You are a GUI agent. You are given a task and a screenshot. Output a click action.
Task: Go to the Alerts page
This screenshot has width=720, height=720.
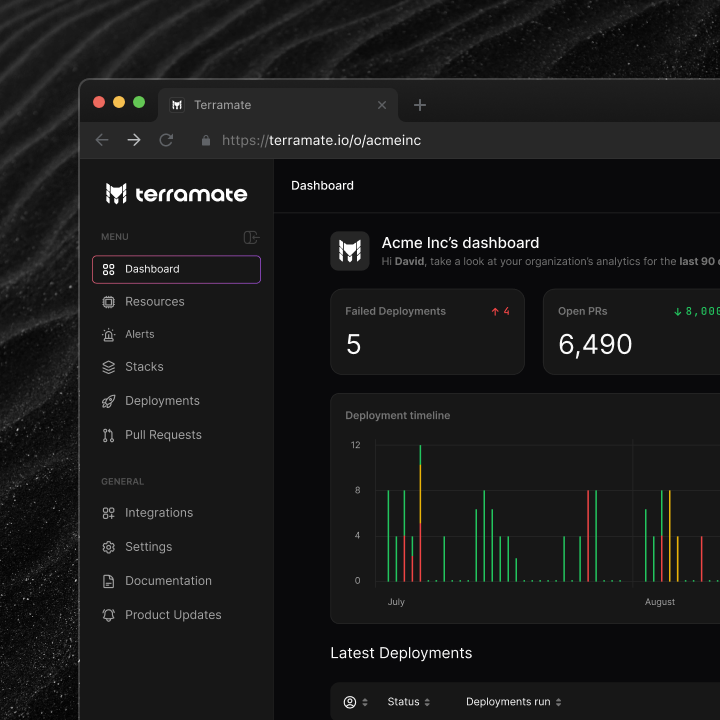pyautogui.click(x=140, y=334)
